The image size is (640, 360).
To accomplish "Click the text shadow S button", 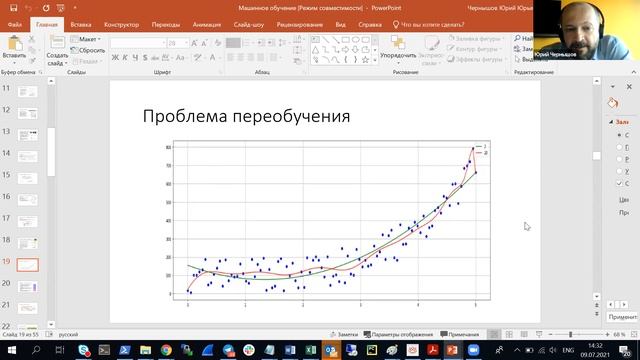I will coord(145,58).
